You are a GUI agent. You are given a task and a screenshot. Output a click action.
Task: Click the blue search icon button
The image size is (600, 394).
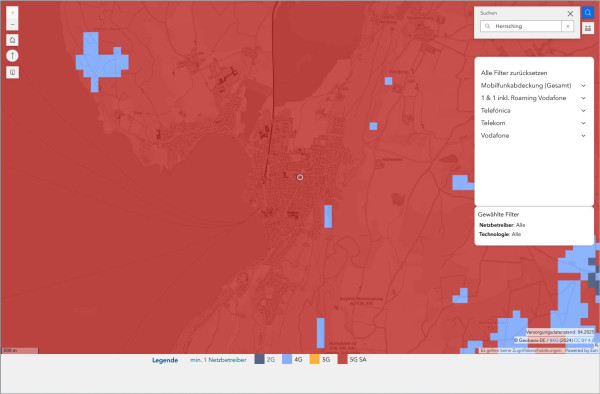pos(588,13)
